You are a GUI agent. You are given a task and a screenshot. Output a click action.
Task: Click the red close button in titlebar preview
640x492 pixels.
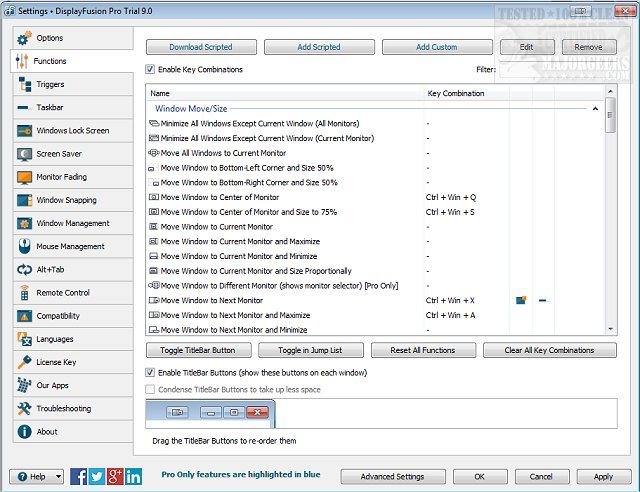pyautogui.click(x=257, y=412)
